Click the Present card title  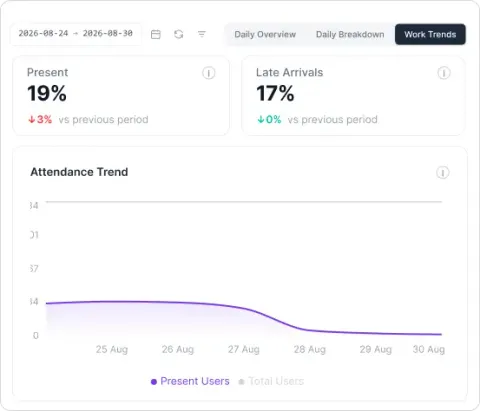48,72
